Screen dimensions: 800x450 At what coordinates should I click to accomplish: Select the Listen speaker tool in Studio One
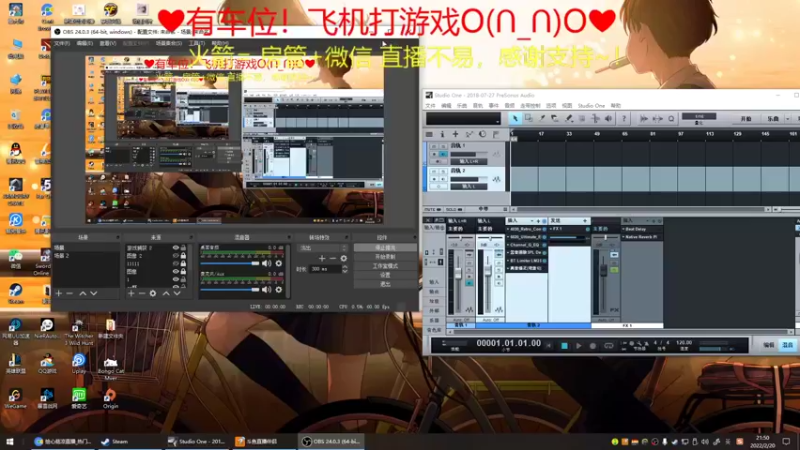(x=609, y=118)
